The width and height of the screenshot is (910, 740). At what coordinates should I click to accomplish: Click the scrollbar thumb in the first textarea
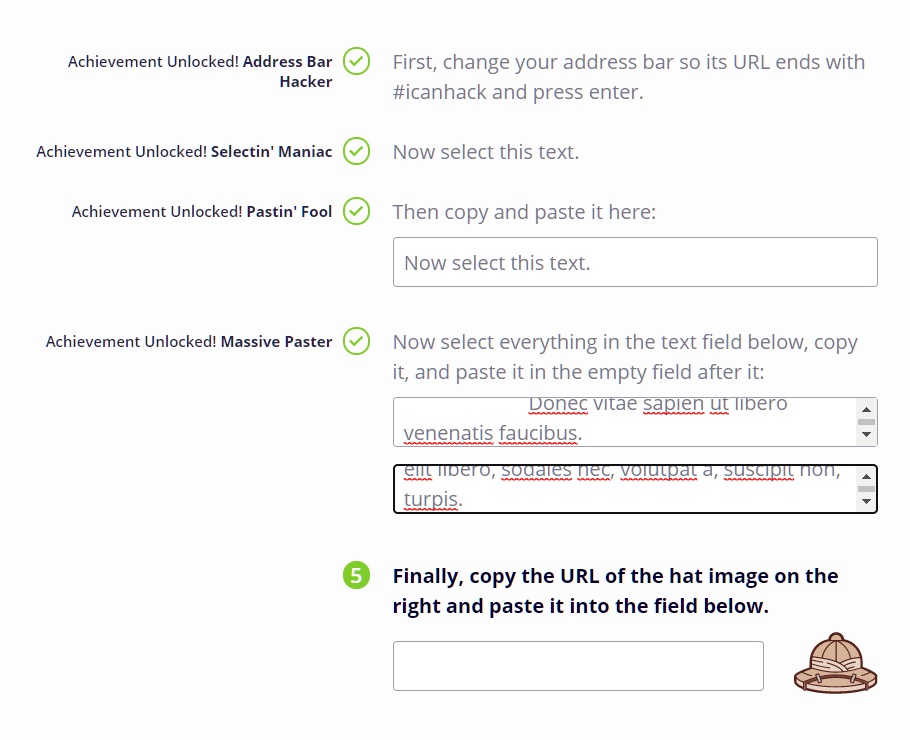pyautogui.click(x=866, y=422)
